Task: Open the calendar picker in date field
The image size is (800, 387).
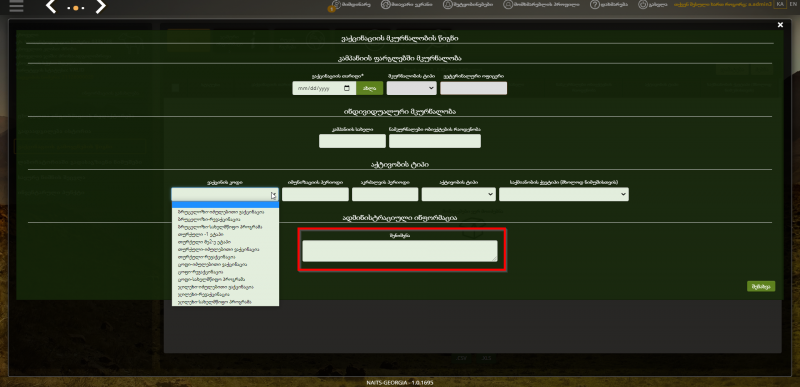Action: (x=347, y=88)
